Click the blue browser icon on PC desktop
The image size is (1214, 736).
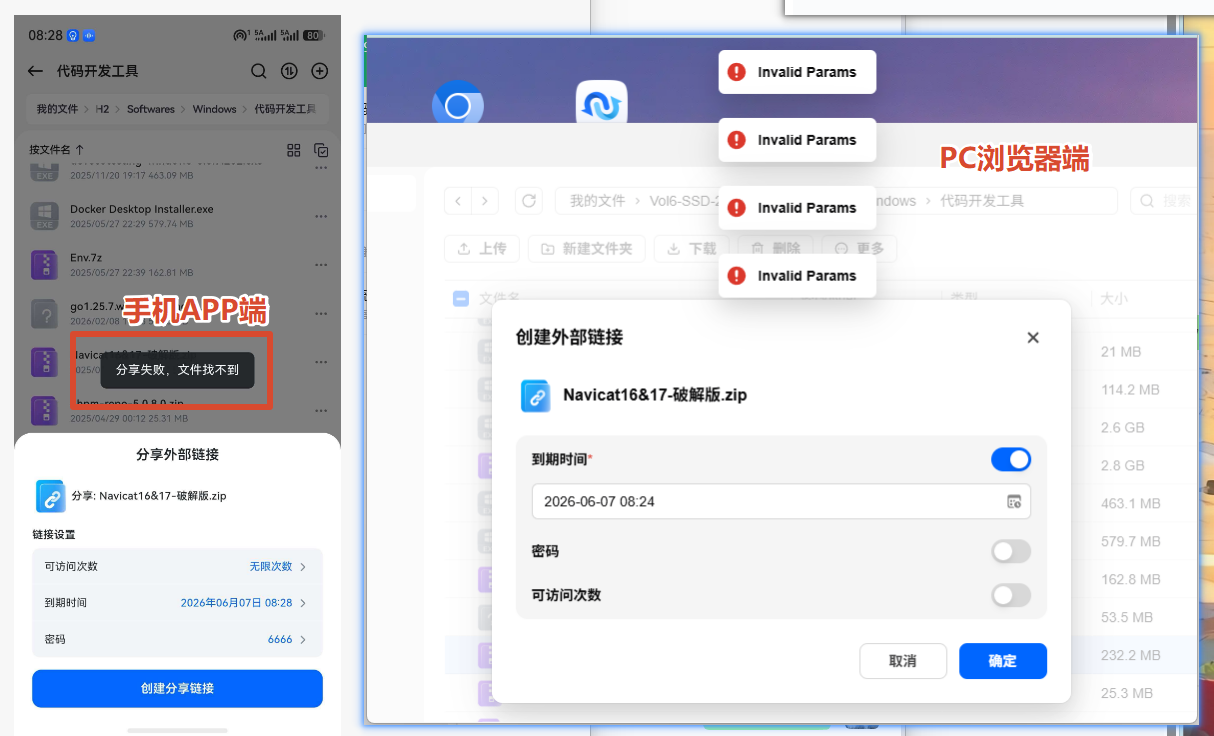(458, 105)
